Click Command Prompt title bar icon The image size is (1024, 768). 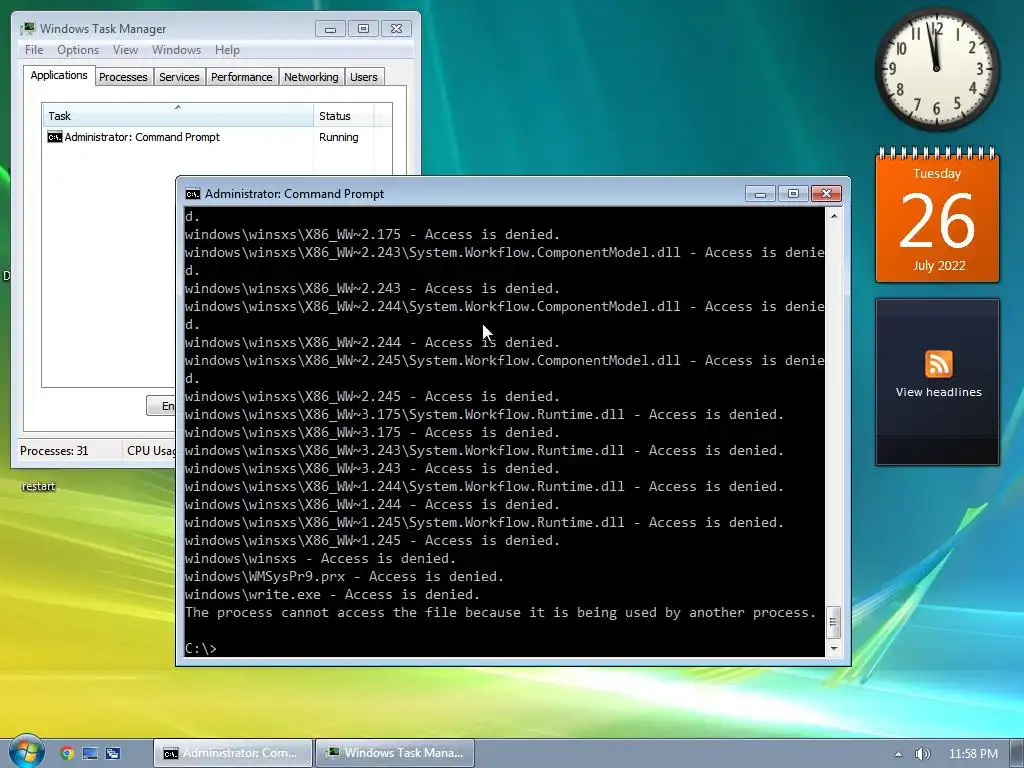point(193,194)
